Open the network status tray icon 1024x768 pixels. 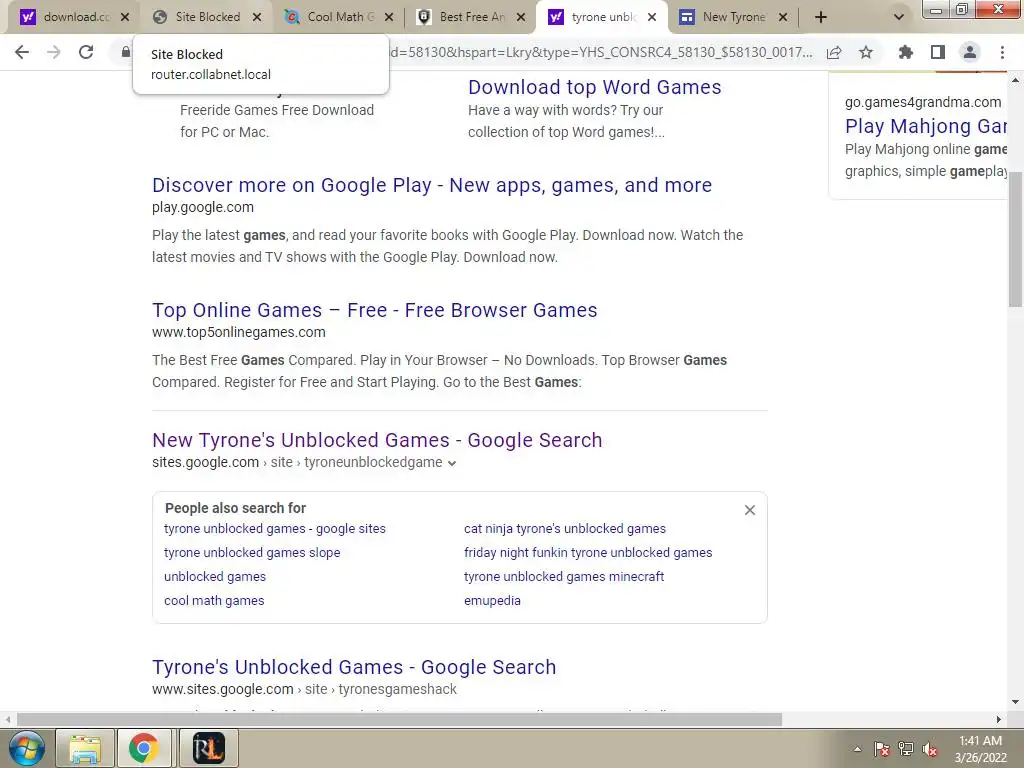tap(906, 749)
